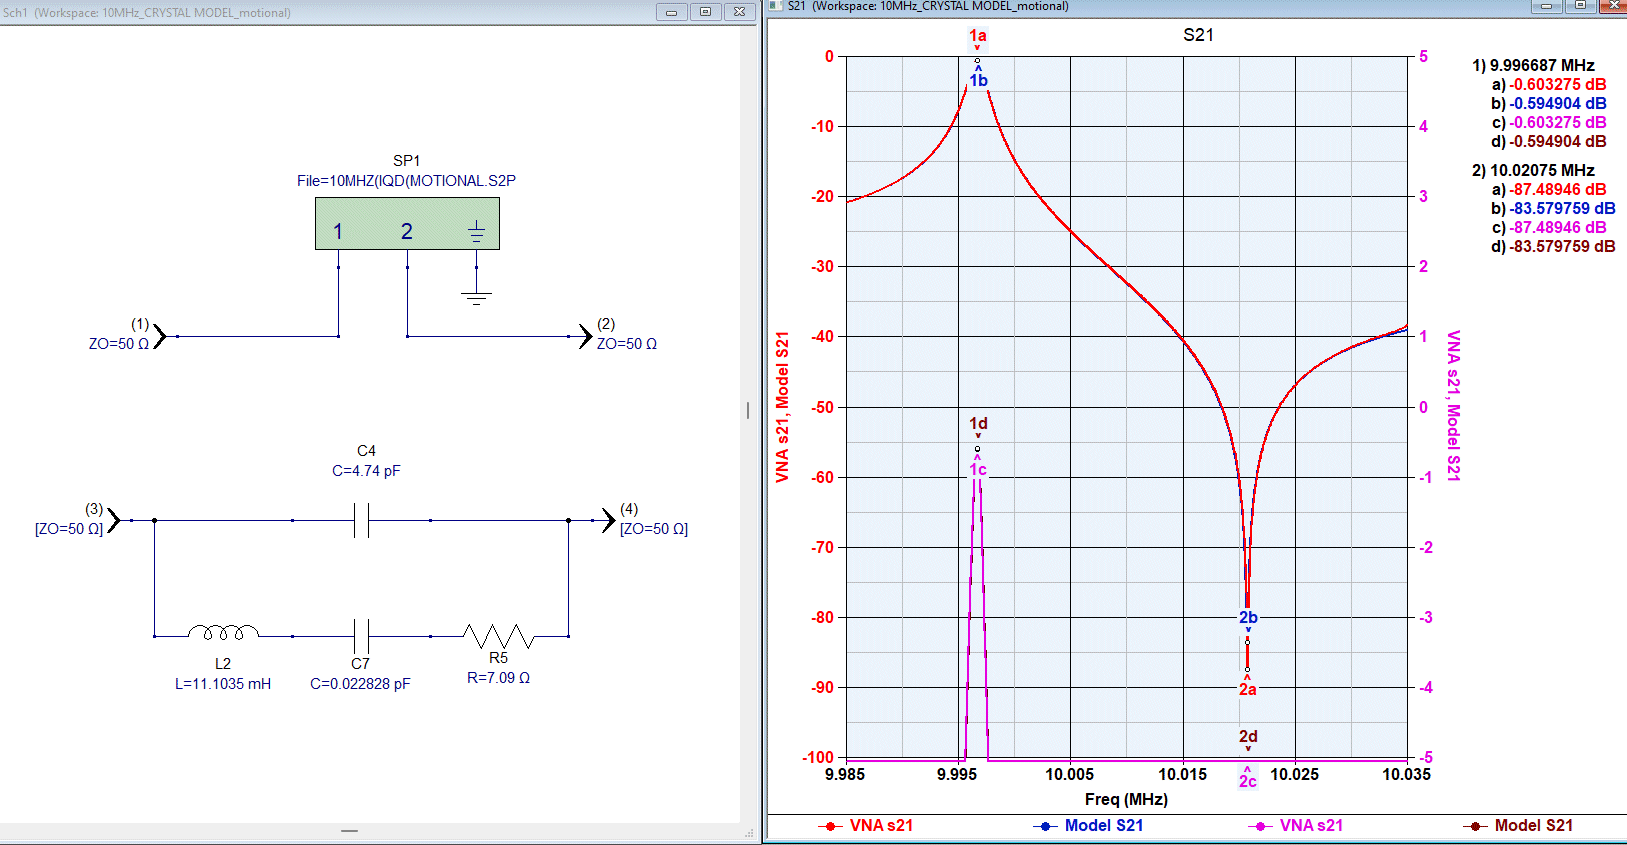Click the red -87.48946 dB readout for 2a

click(x=1558, y=190)
